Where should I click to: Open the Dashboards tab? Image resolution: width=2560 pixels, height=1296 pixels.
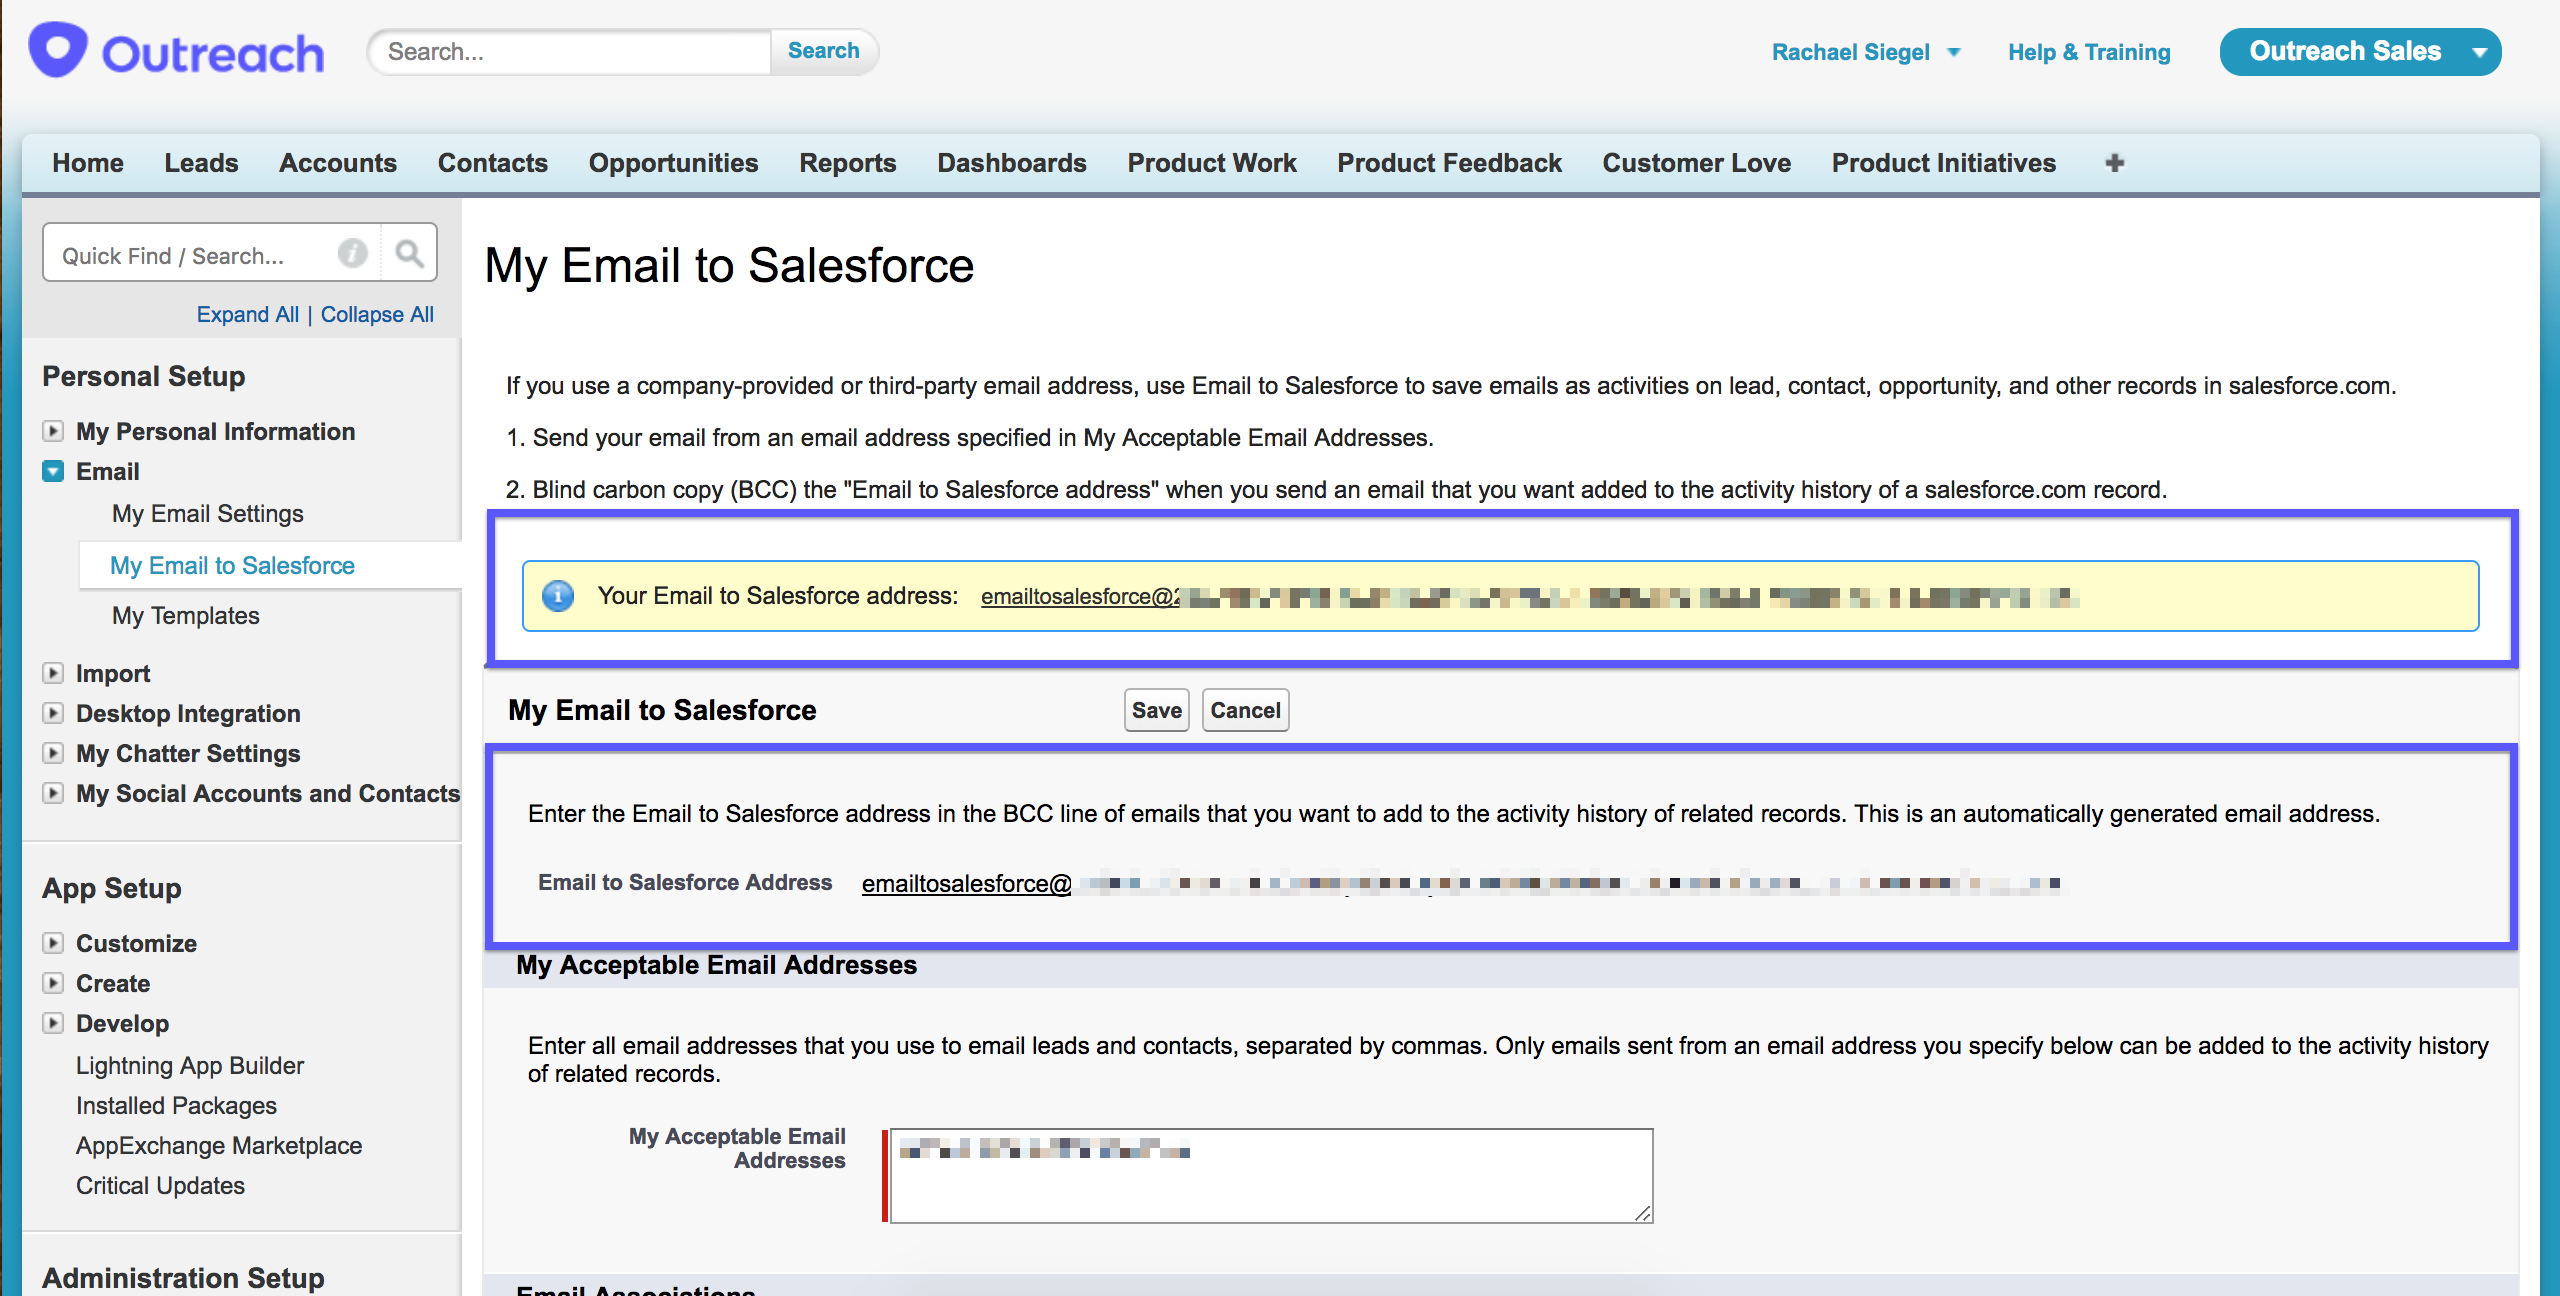click(1012, 163)
